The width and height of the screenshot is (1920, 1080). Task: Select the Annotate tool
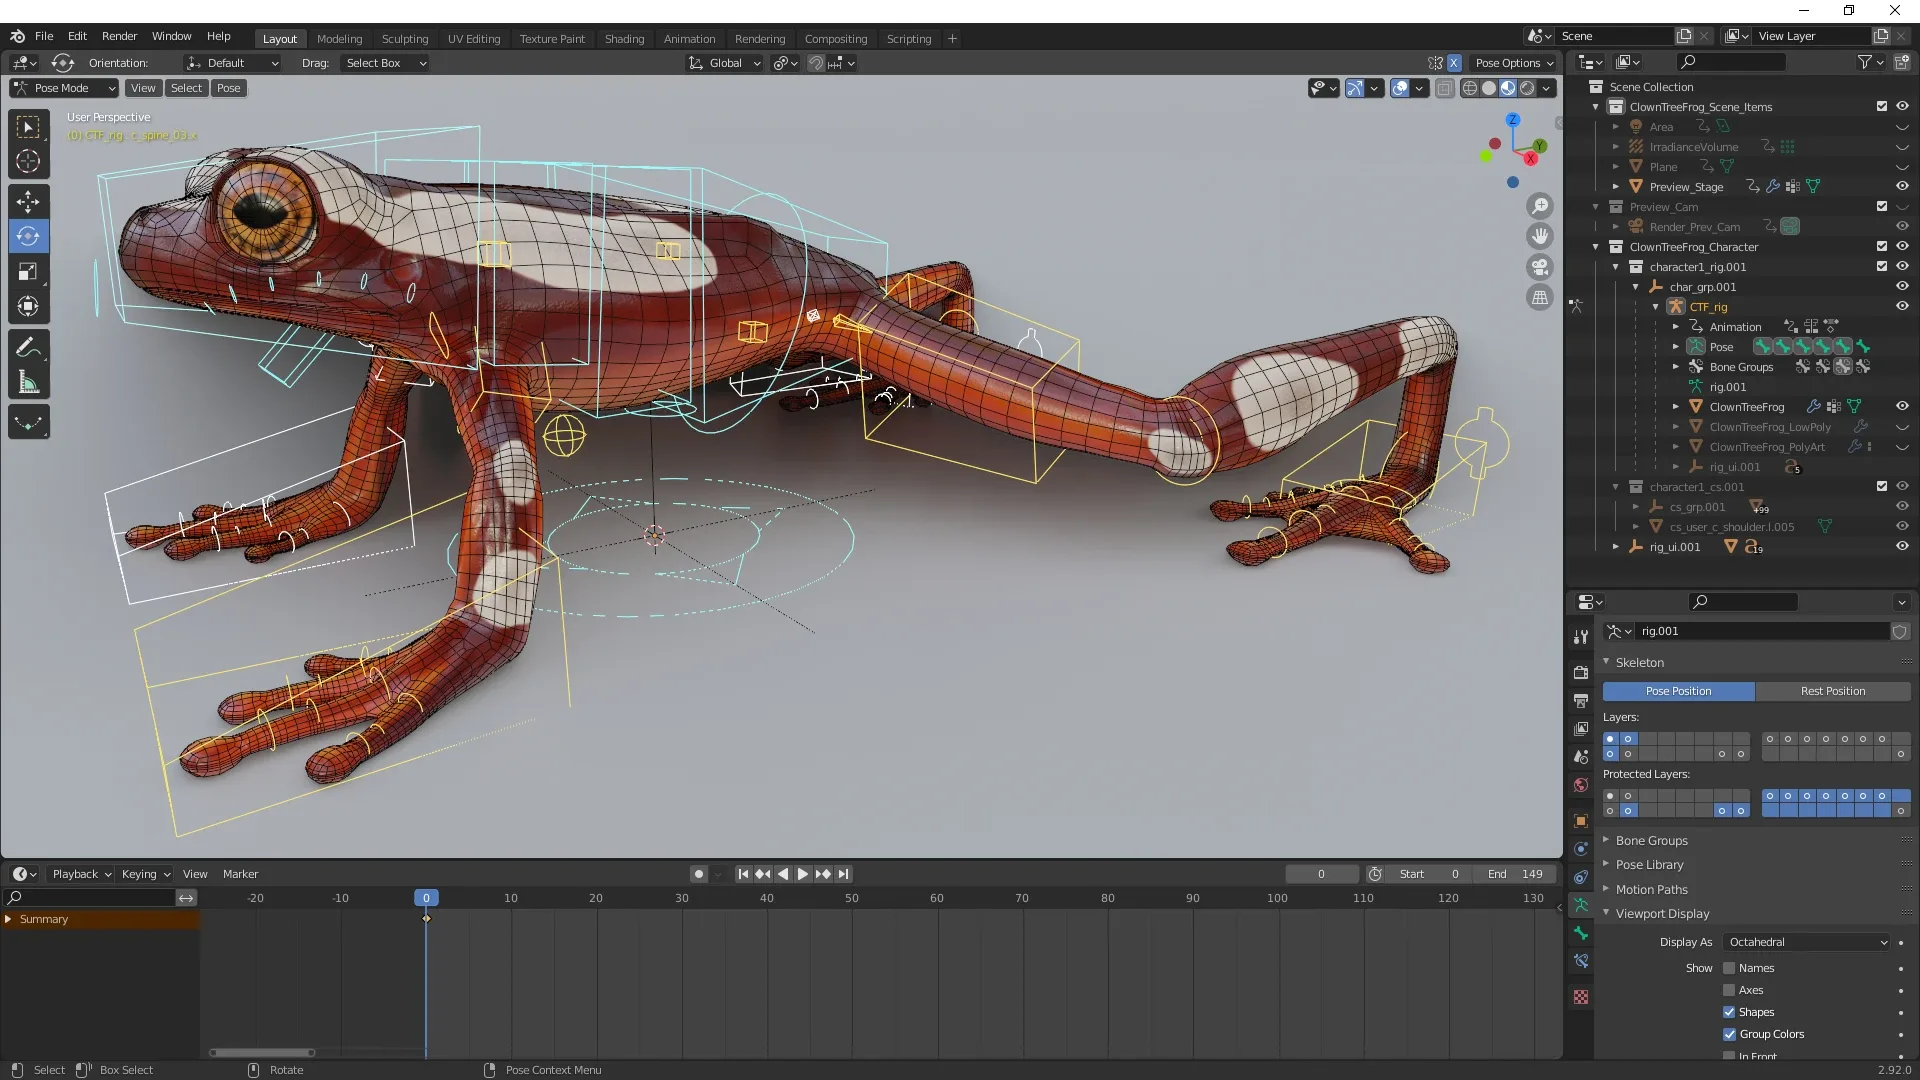(x=28, y=348)
